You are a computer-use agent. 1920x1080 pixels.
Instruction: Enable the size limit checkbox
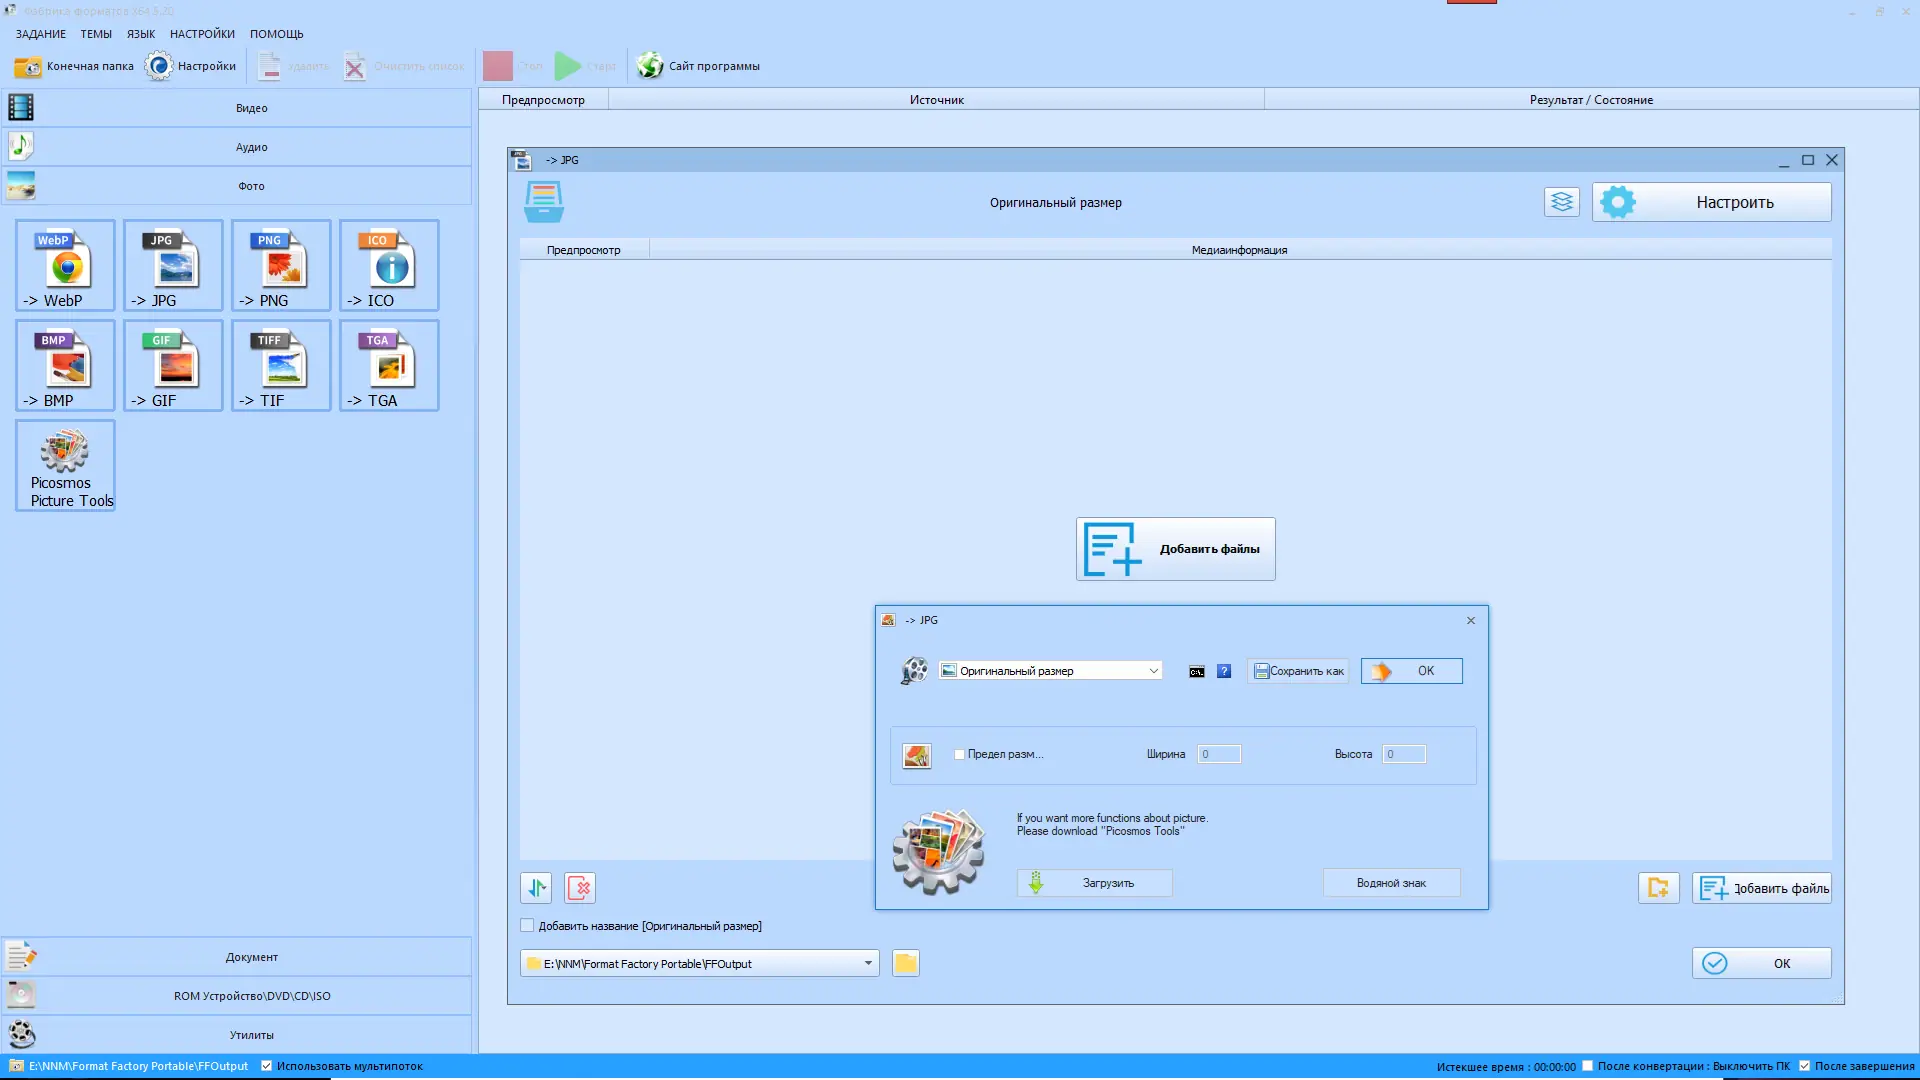click(x=959, y=755)
